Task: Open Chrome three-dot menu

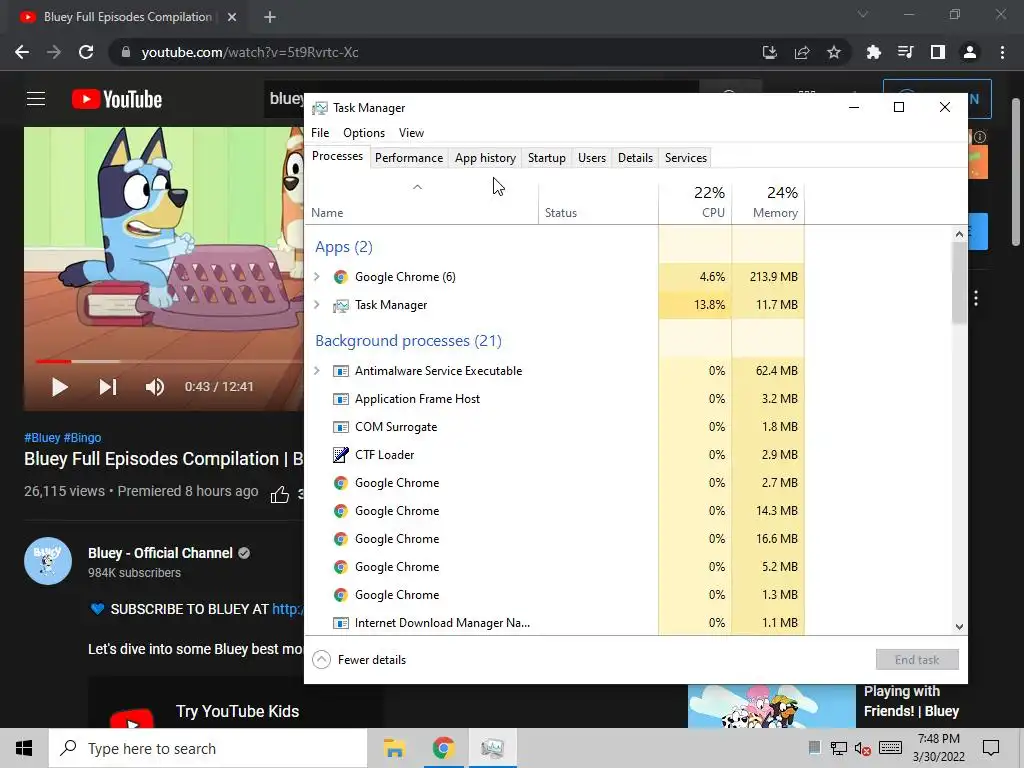Action: coord(1002,52)
